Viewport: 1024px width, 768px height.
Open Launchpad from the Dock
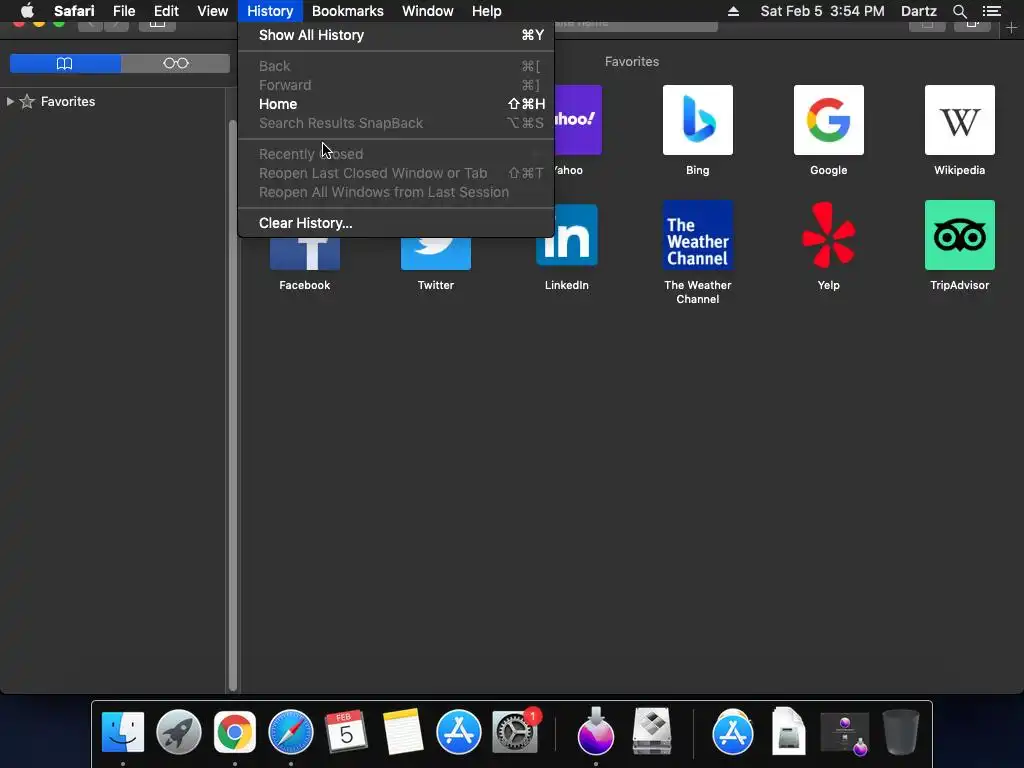coord(178,731)
